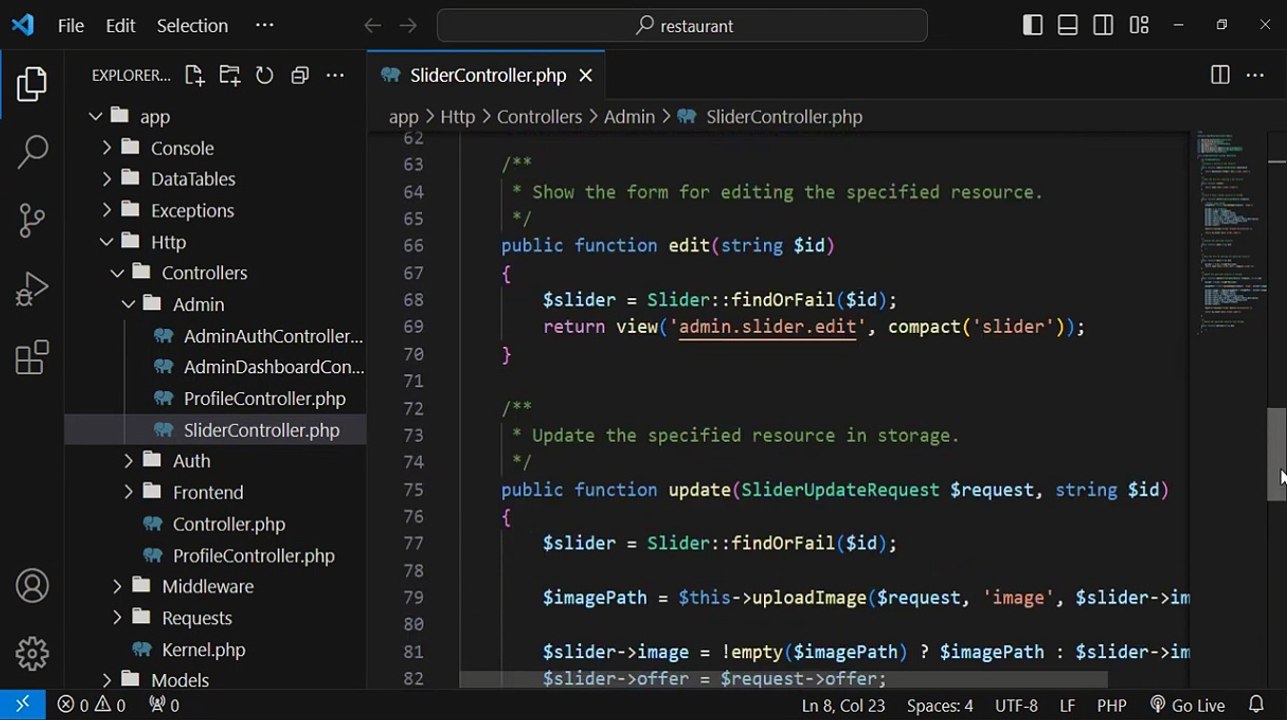Screen dimensions: 1287x720
Task: Open the Extensions view
Action: pyautogui.click(x=32, y=357)
